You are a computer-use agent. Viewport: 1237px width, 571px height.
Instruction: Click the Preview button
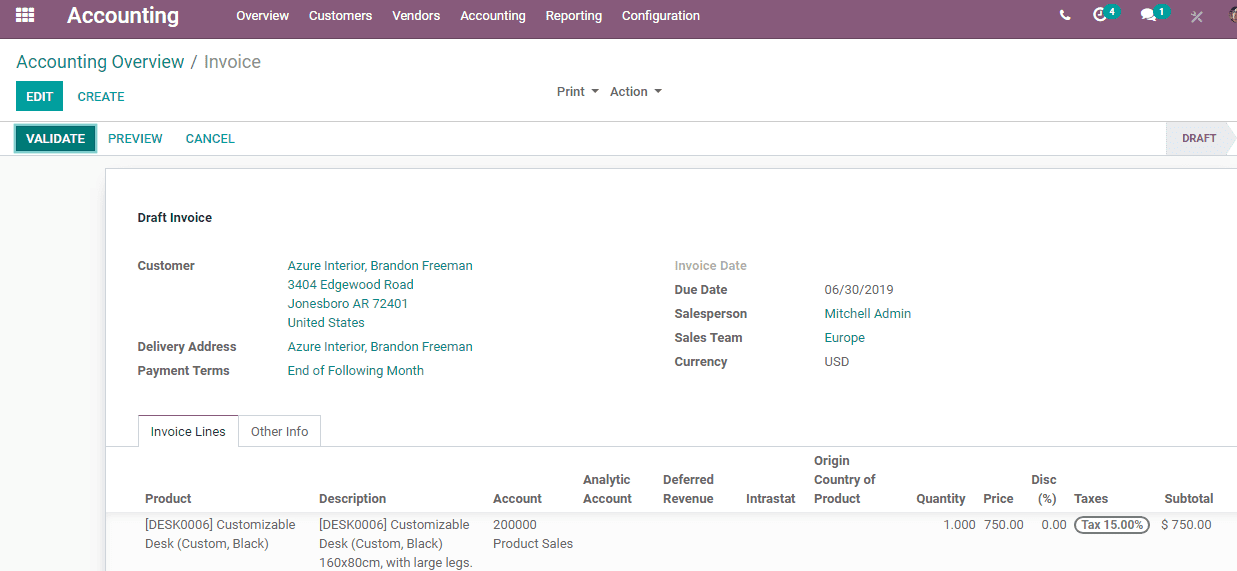pos(135,139)
